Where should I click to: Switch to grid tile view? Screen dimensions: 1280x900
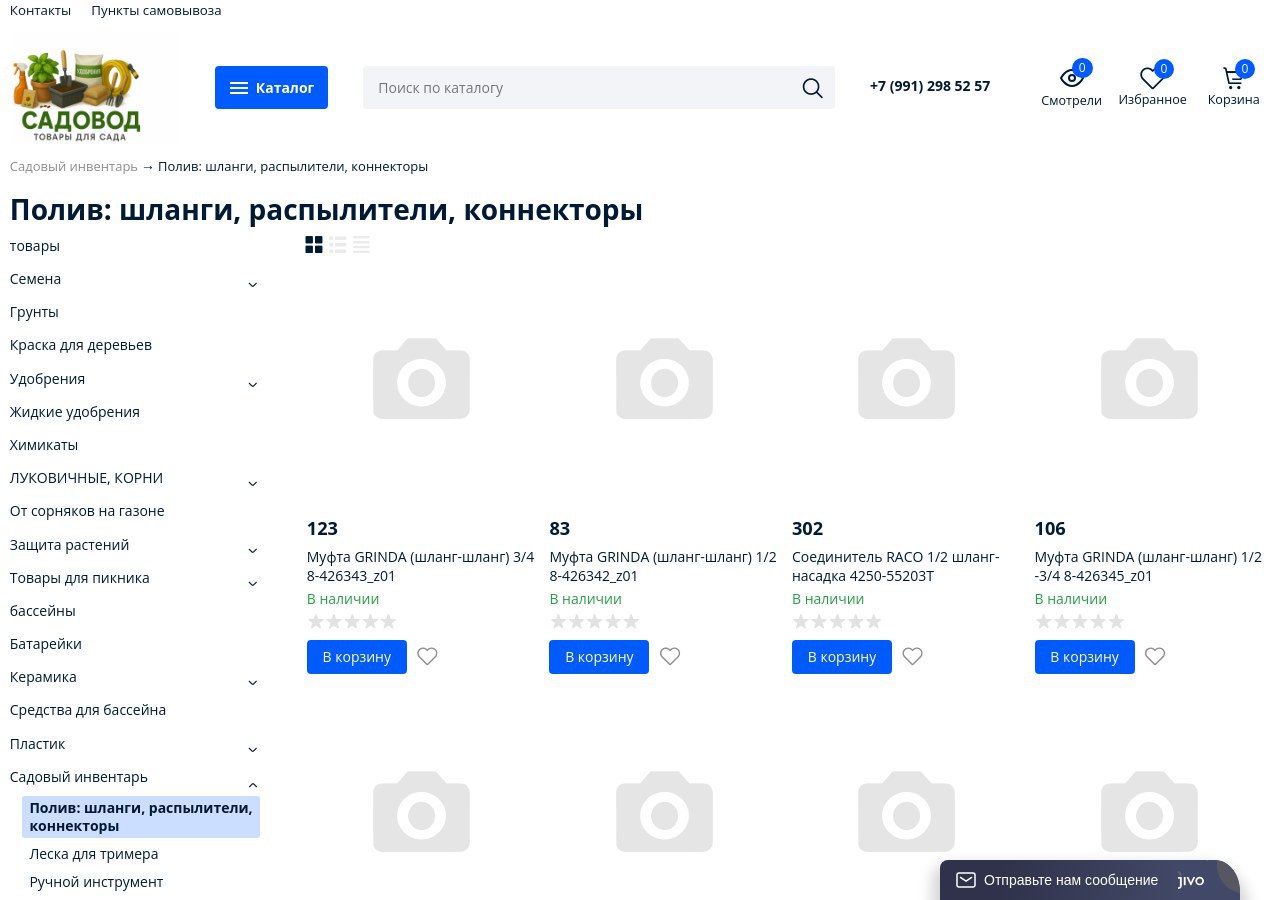pos(314,245)
